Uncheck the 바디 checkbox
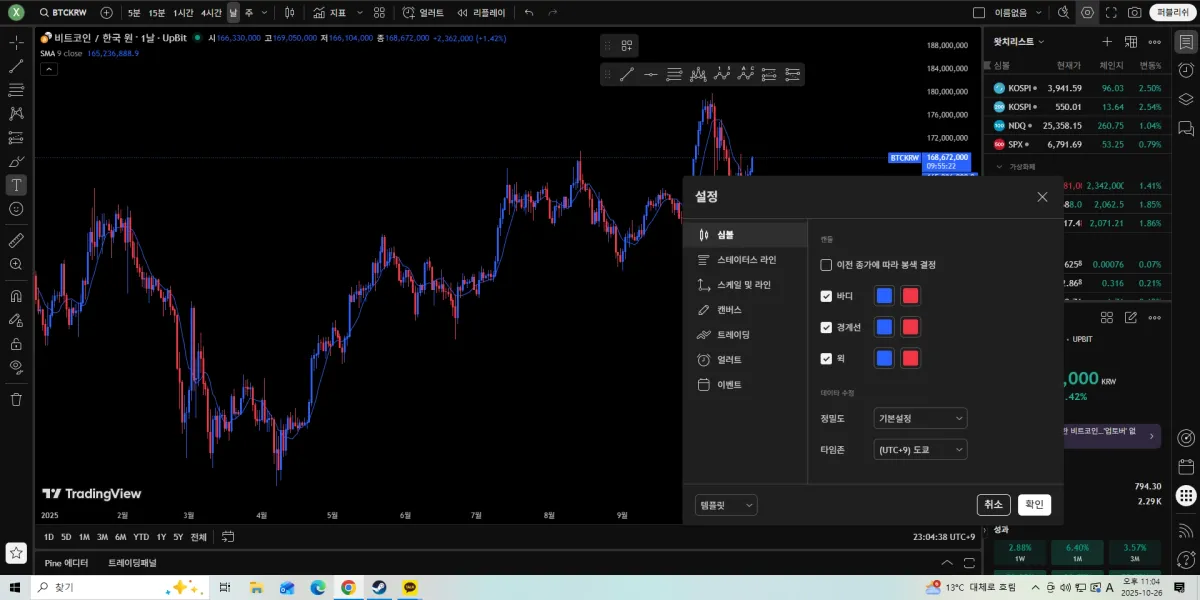This screenshot has height=600, width=1200. point(826,296)
